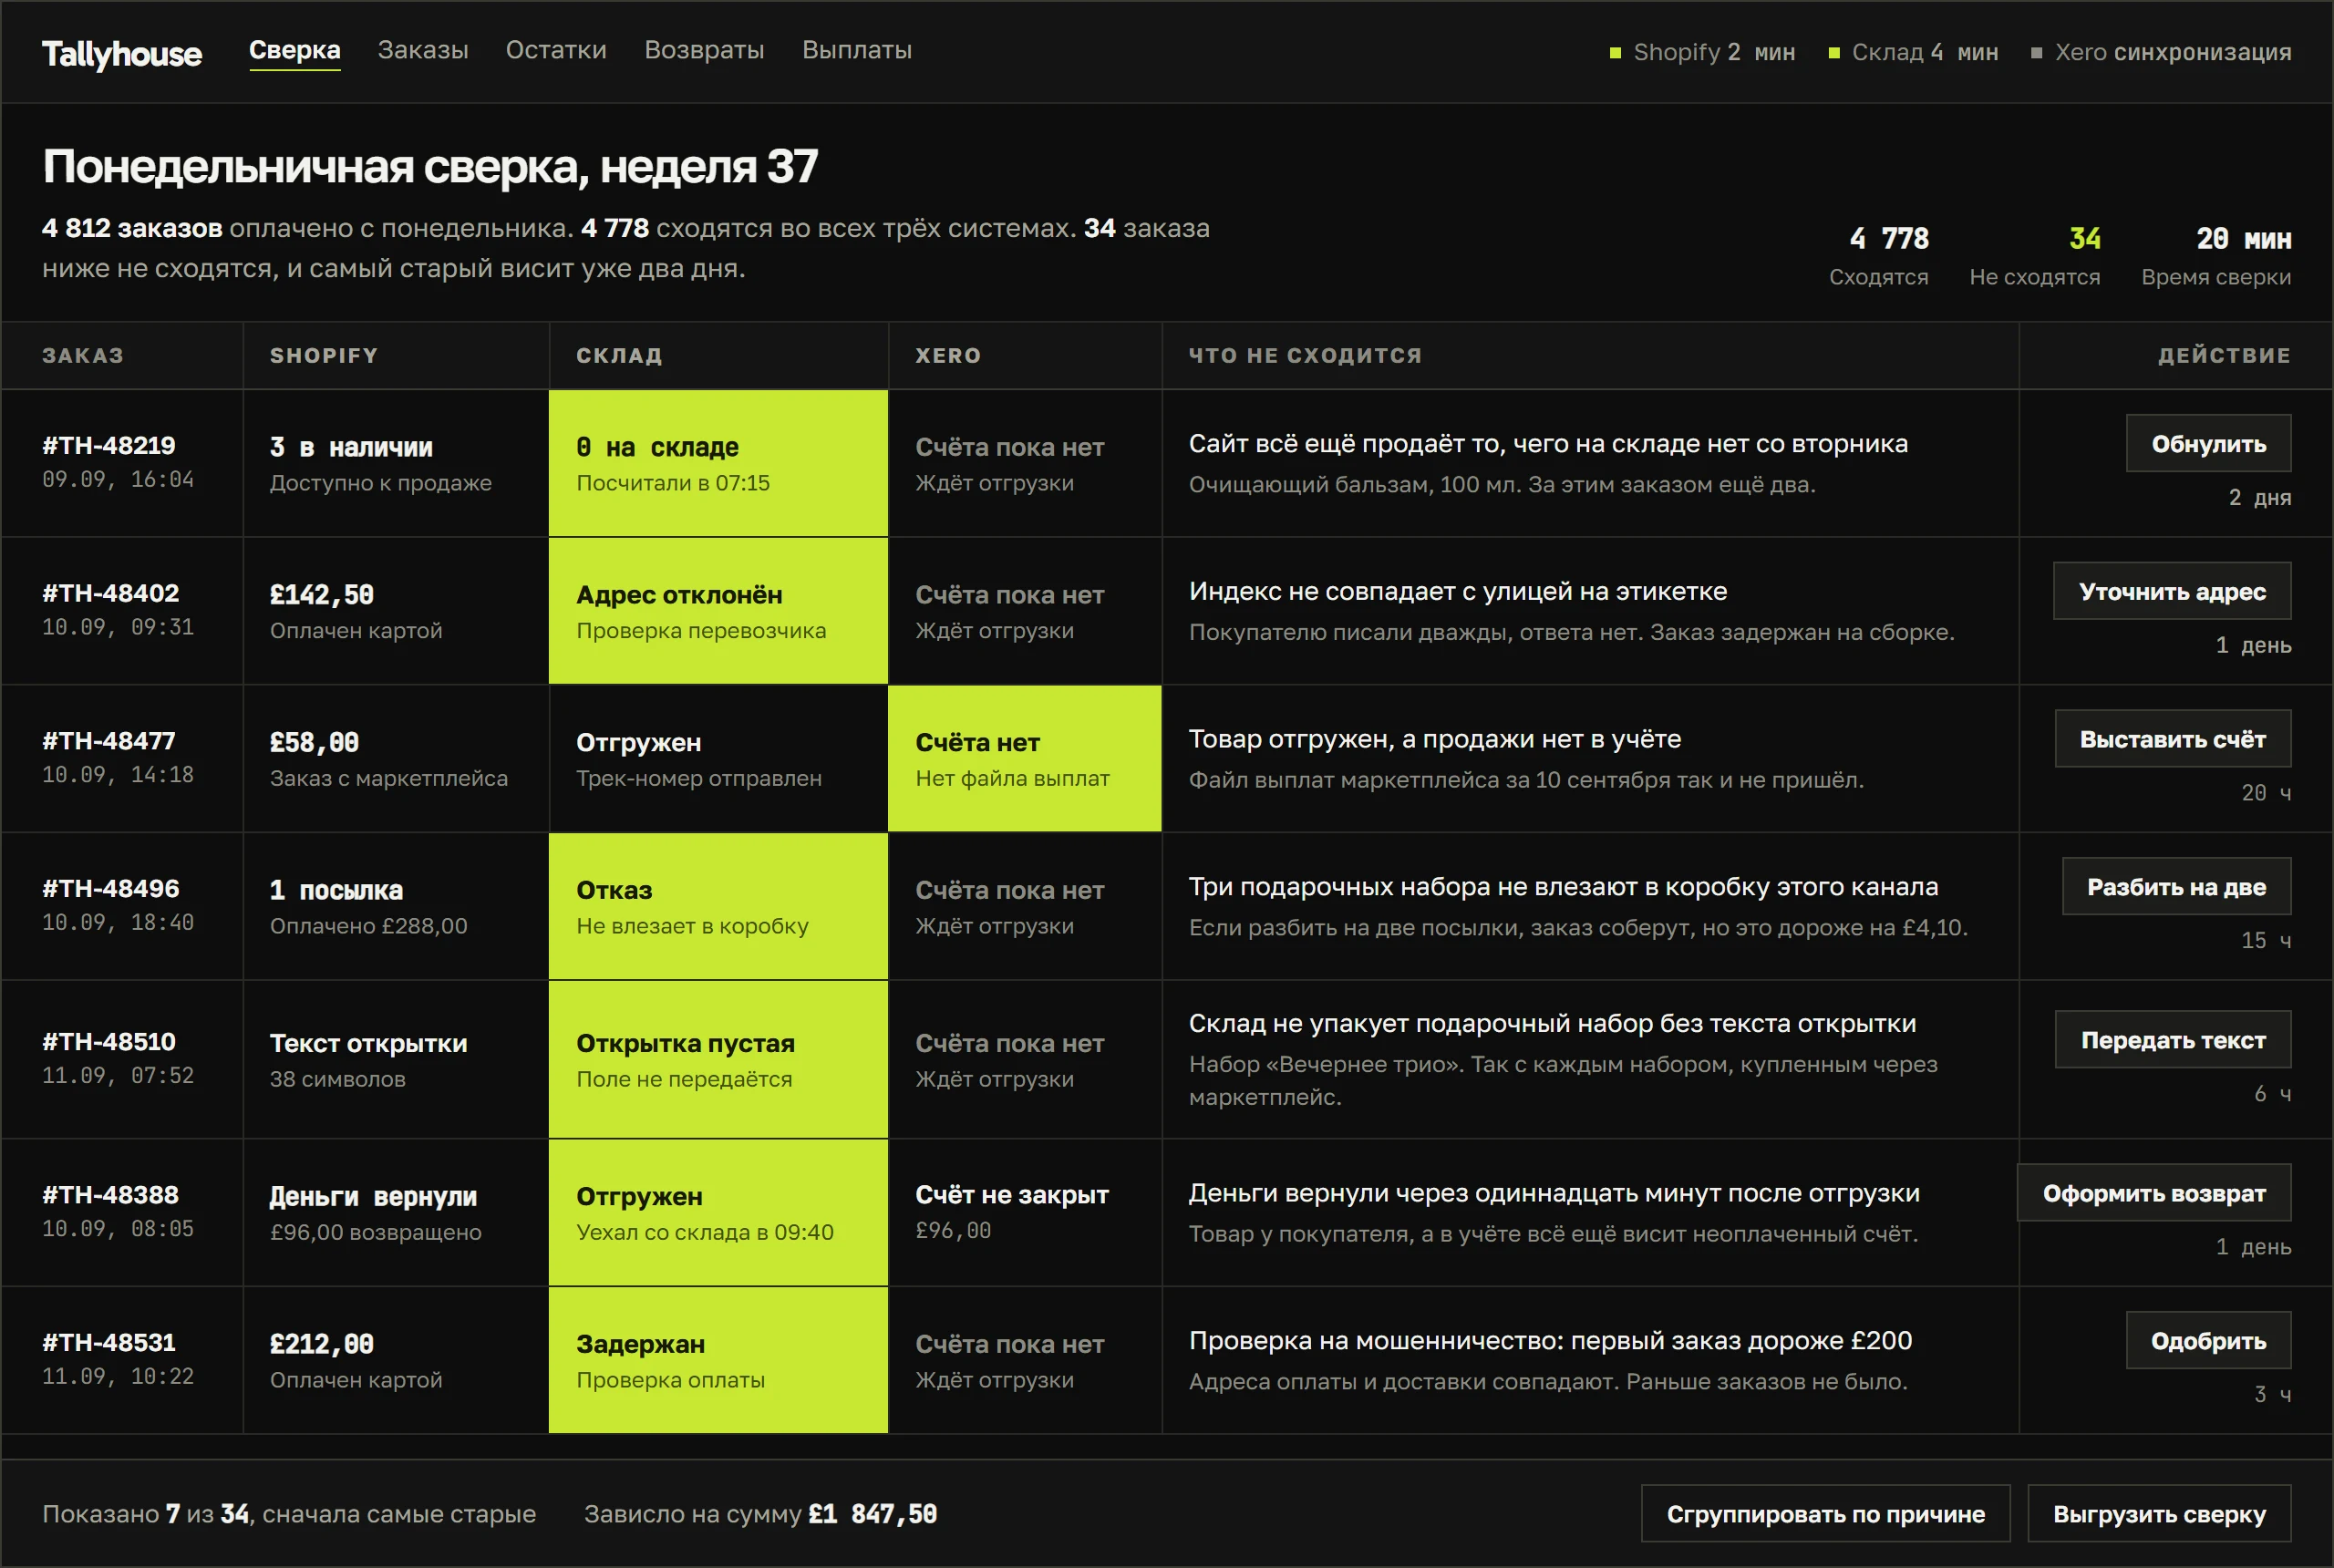Select order number #TH-48388

[x=111, y=1195]
